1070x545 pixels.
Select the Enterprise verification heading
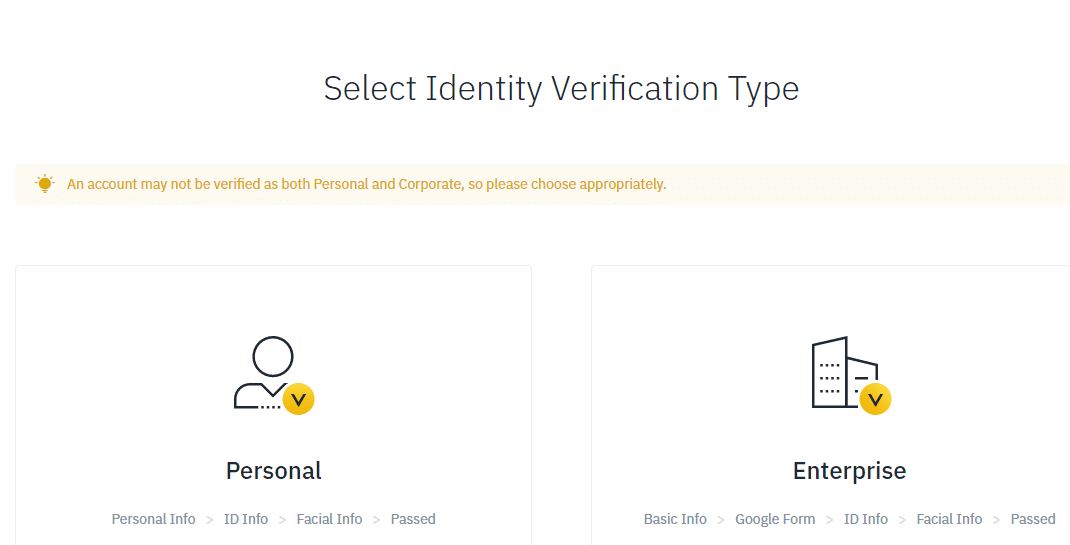(x=850, y=471)
